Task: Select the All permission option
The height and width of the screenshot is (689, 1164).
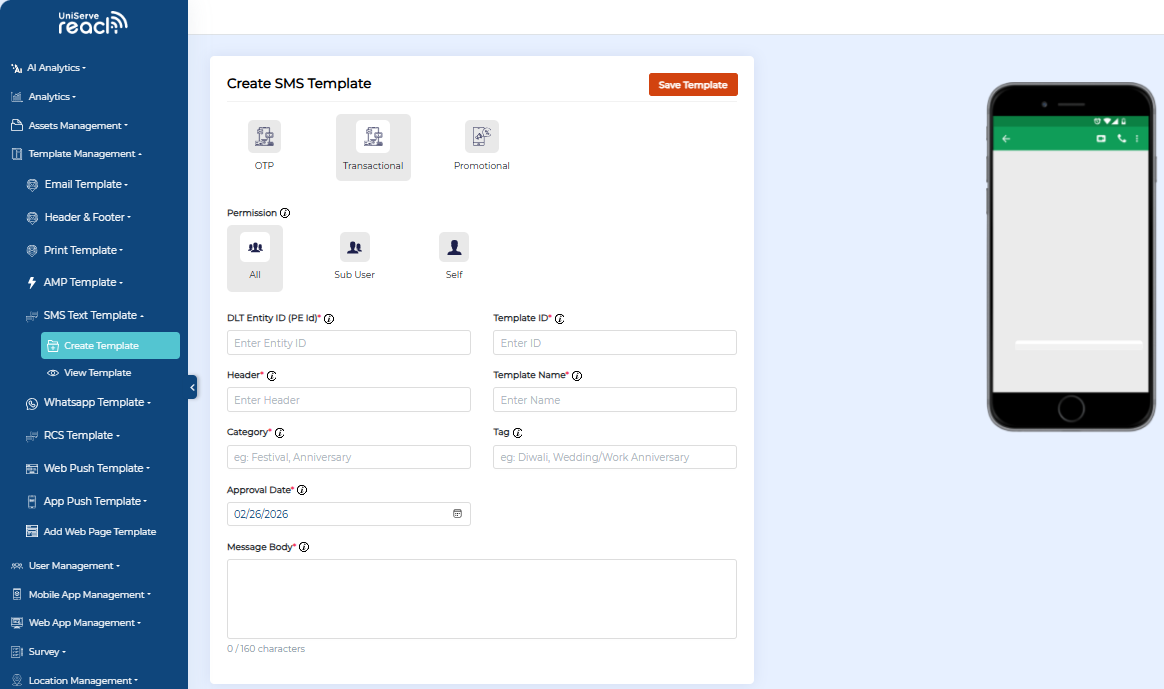Action: pyautogui.click(x=255, y=247)
